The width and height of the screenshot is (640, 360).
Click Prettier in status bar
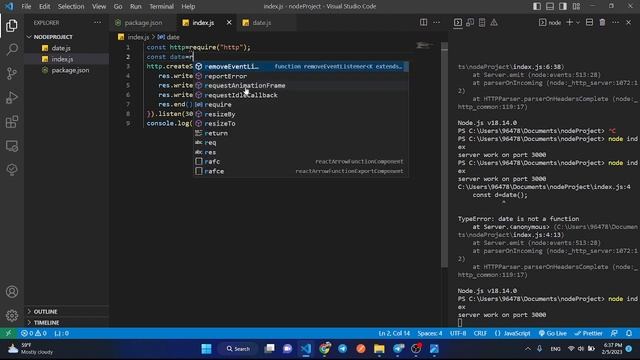[x=588, y=333]
